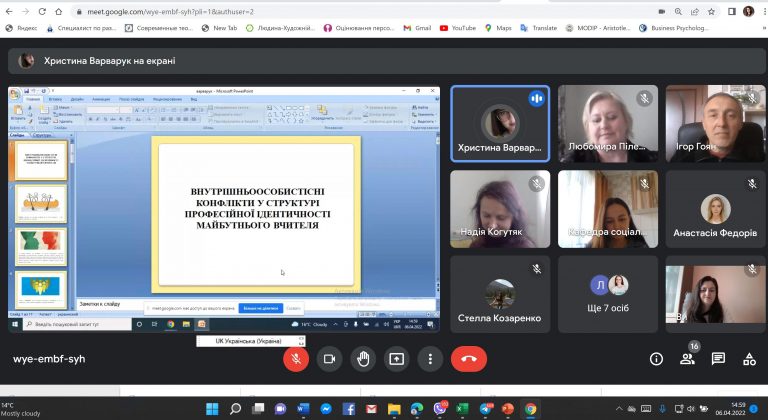
Task: Open the Activities panel icon
Action: (749, 359)
